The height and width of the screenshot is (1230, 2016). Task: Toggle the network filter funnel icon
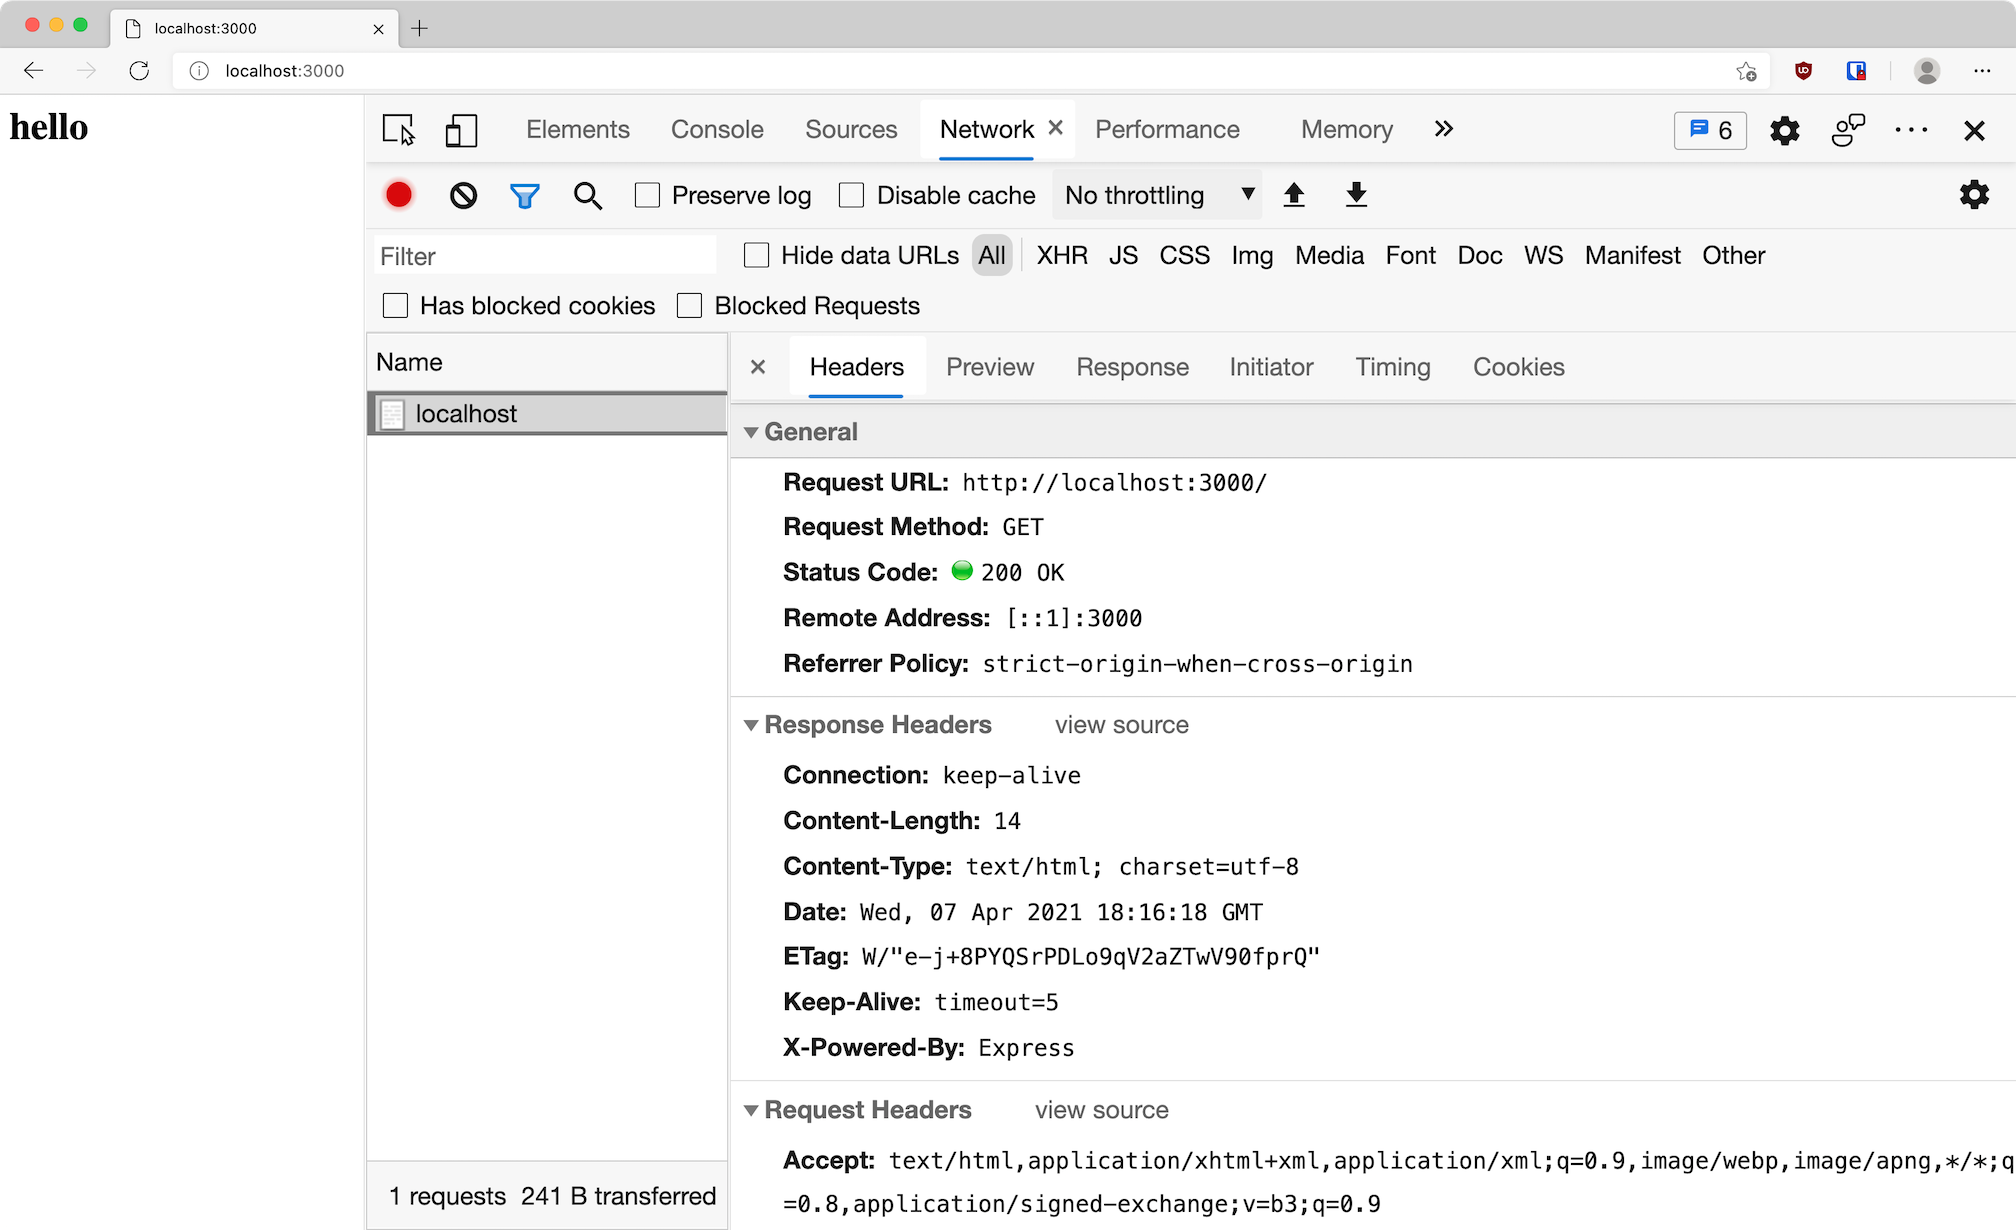point(525,196)
